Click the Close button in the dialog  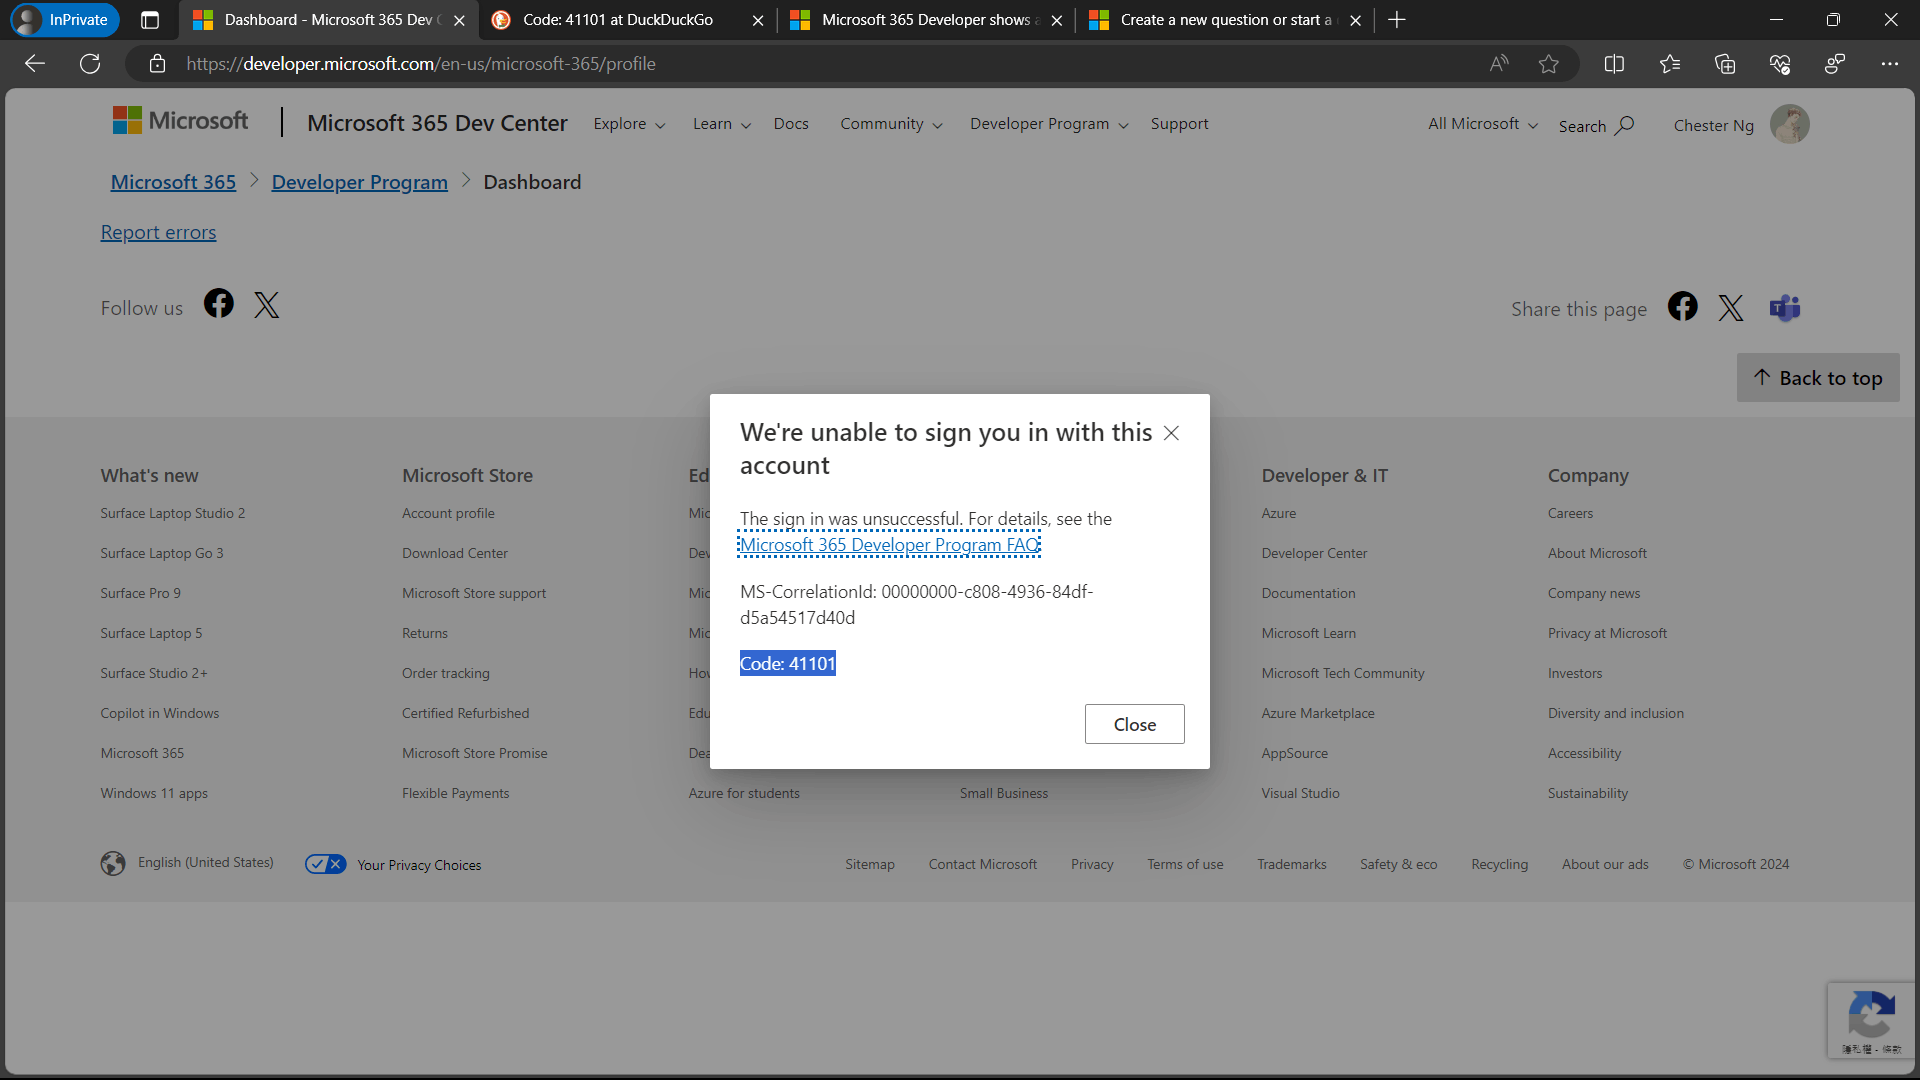tap(1135, 724)
